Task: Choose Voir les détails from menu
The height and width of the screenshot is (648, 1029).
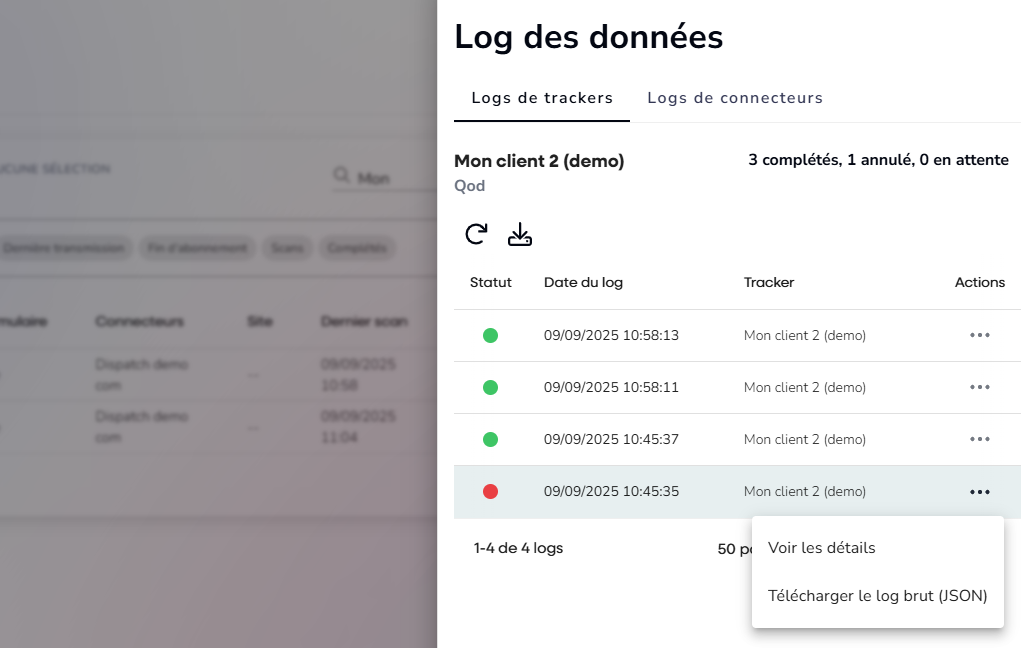Action: (x=821, y=548)
